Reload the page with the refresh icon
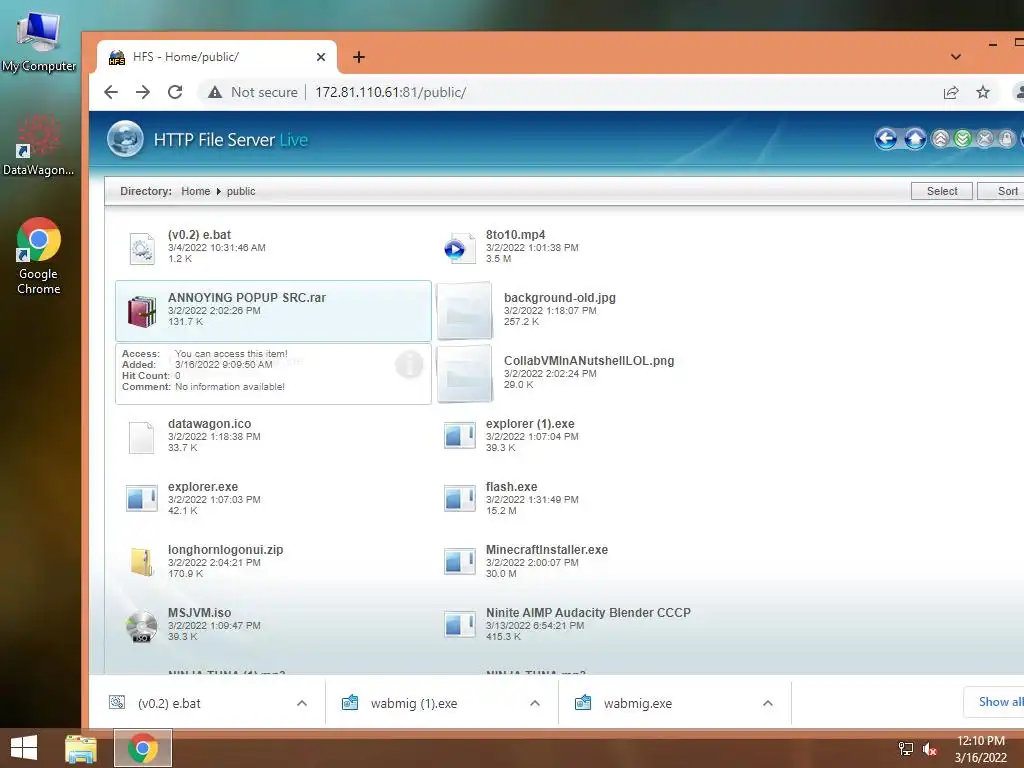Image resolution: width=1024 pixels, height=768 pixels. tap(174, 92)
